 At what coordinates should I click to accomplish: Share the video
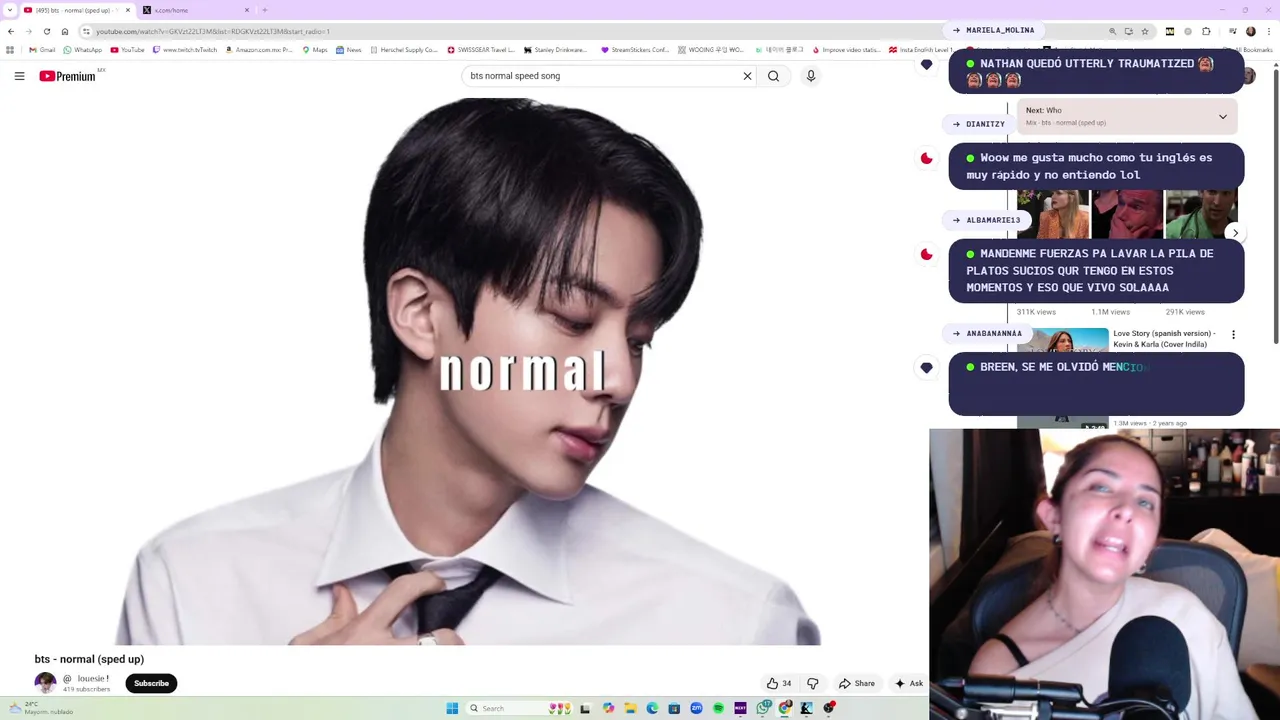tap(857, 683)
